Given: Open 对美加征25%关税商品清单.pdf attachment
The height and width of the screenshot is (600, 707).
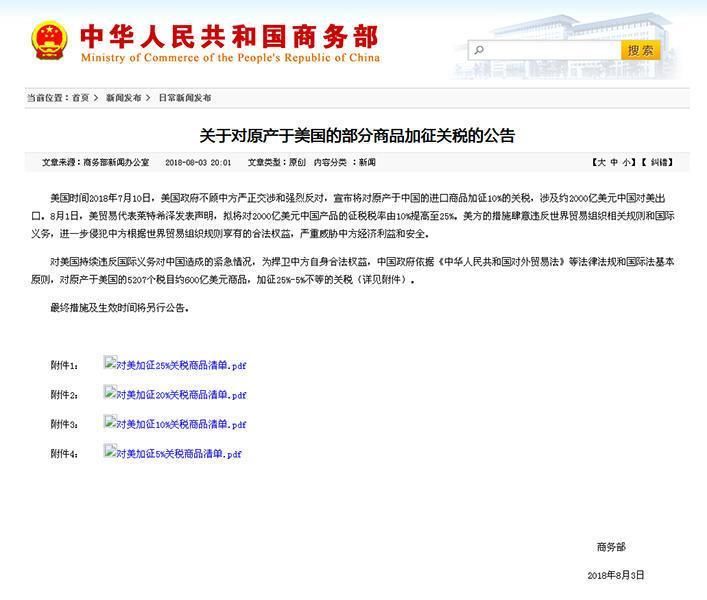Looking at the screenshot, I should (x=181, y=365).
